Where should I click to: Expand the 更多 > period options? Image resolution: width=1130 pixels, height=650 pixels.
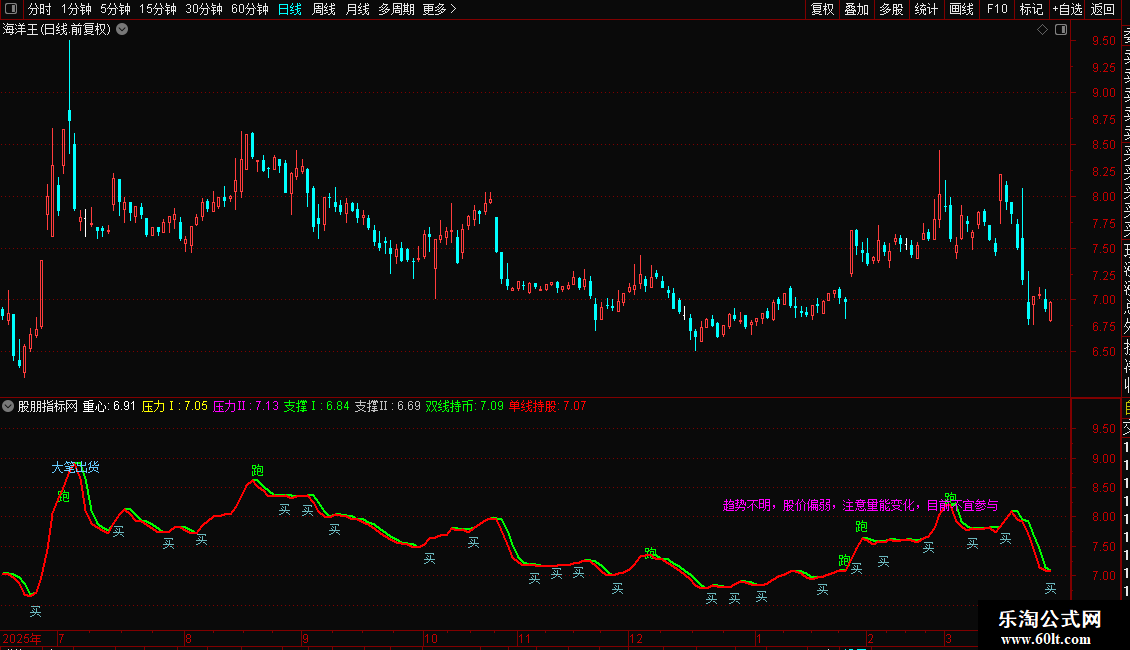click(x=439, y=9)
